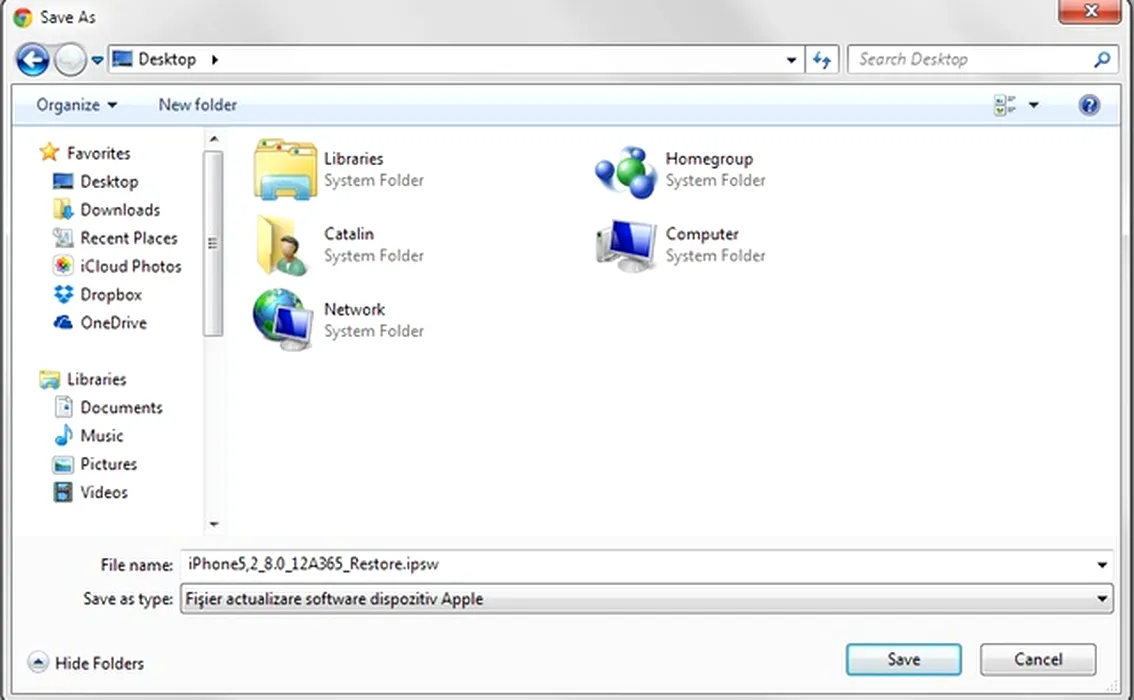Open the Catalin user folder icon

pos(283,245)
